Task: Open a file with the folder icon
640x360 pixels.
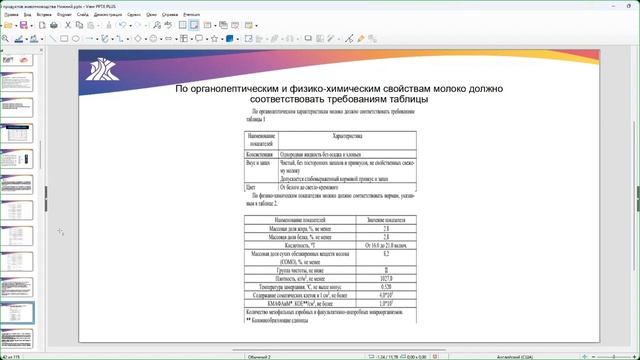Action: click(x=8, y=25)
